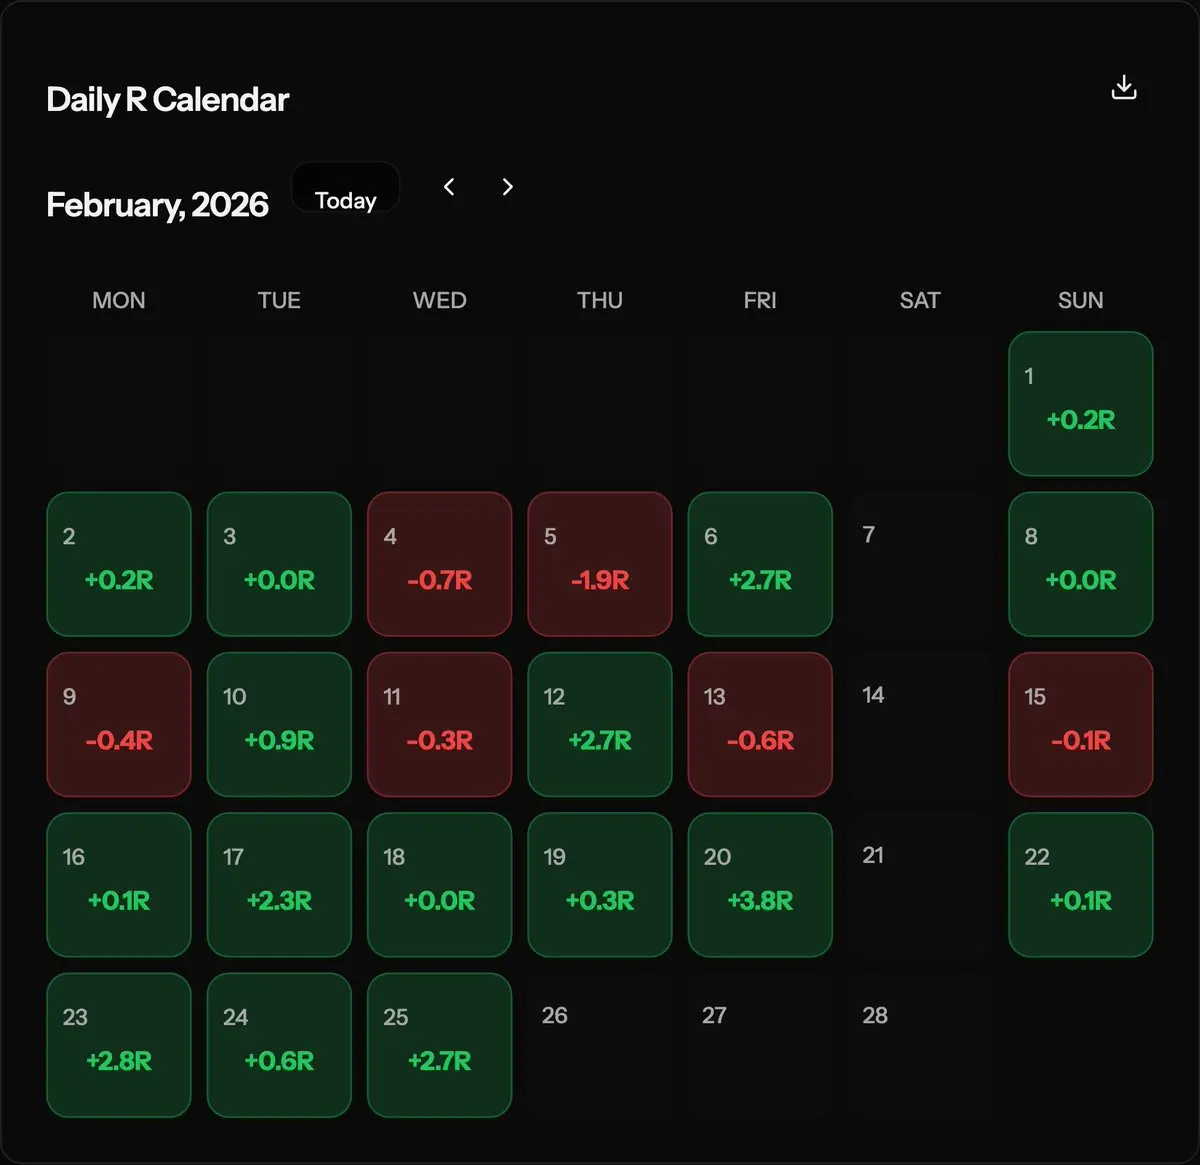Select February 28 empty day cell

point(920,1045)
